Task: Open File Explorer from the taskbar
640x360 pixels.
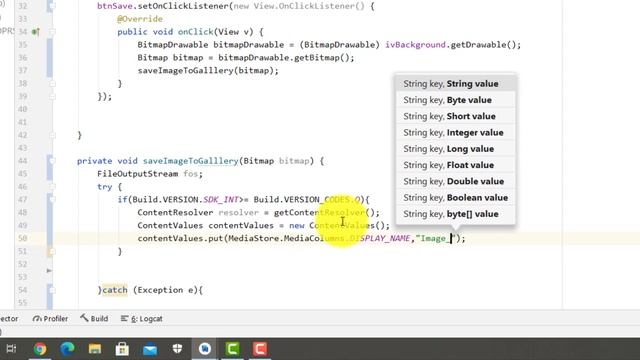Action: (x=95, y=349)
